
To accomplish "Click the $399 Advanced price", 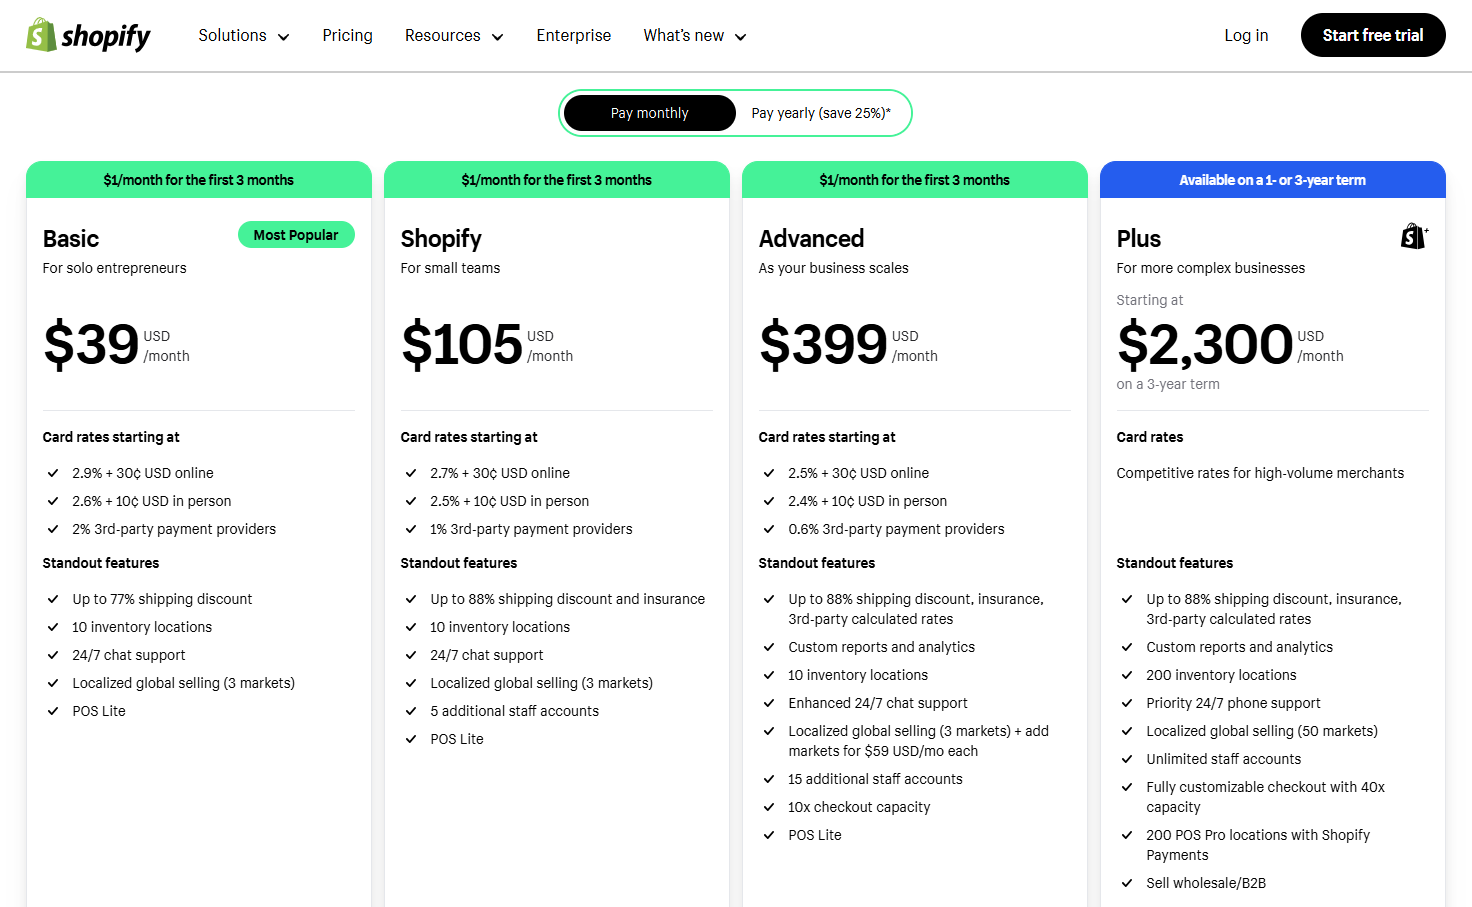I will [823, 345].
